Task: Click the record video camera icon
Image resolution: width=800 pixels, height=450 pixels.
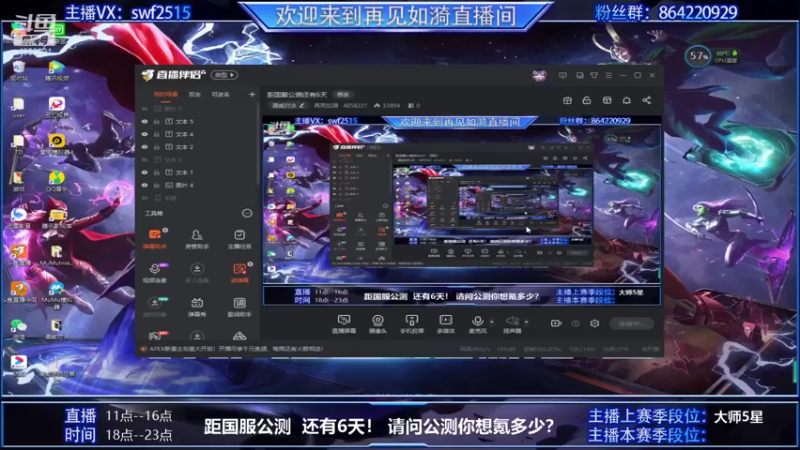Action: [x=556, y=323]
